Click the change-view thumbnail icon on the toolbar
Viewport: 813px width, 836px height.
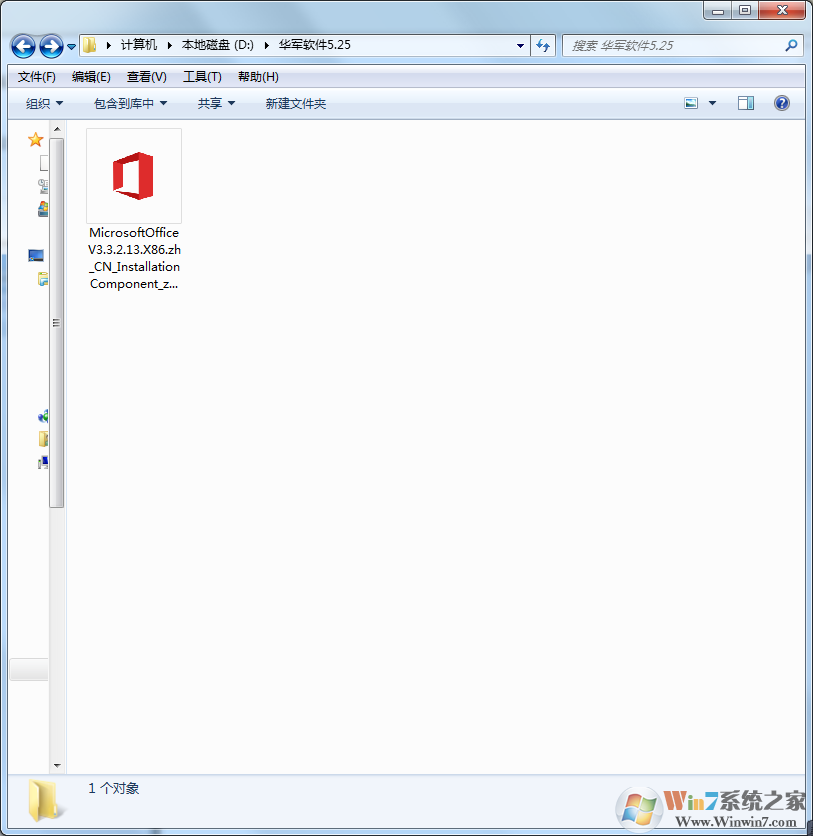pyautogui.click(x=691, y=102)
